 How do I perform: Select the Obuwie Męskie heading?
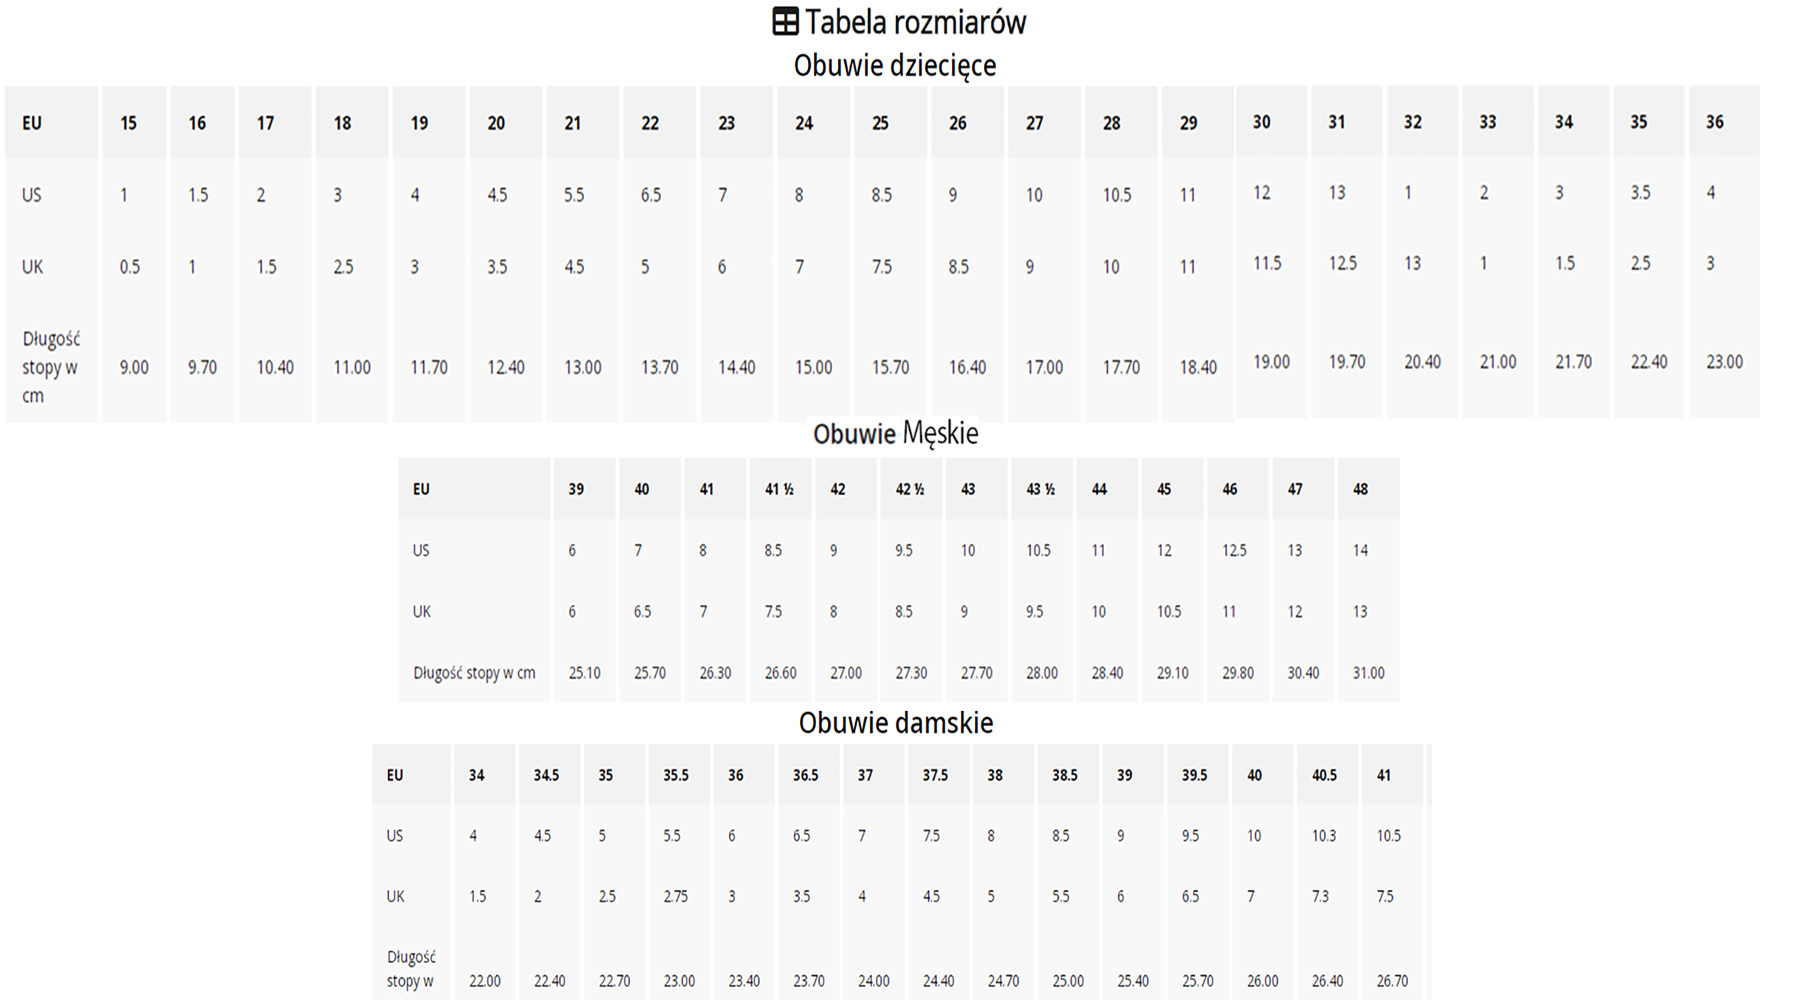tap(895, 433)
